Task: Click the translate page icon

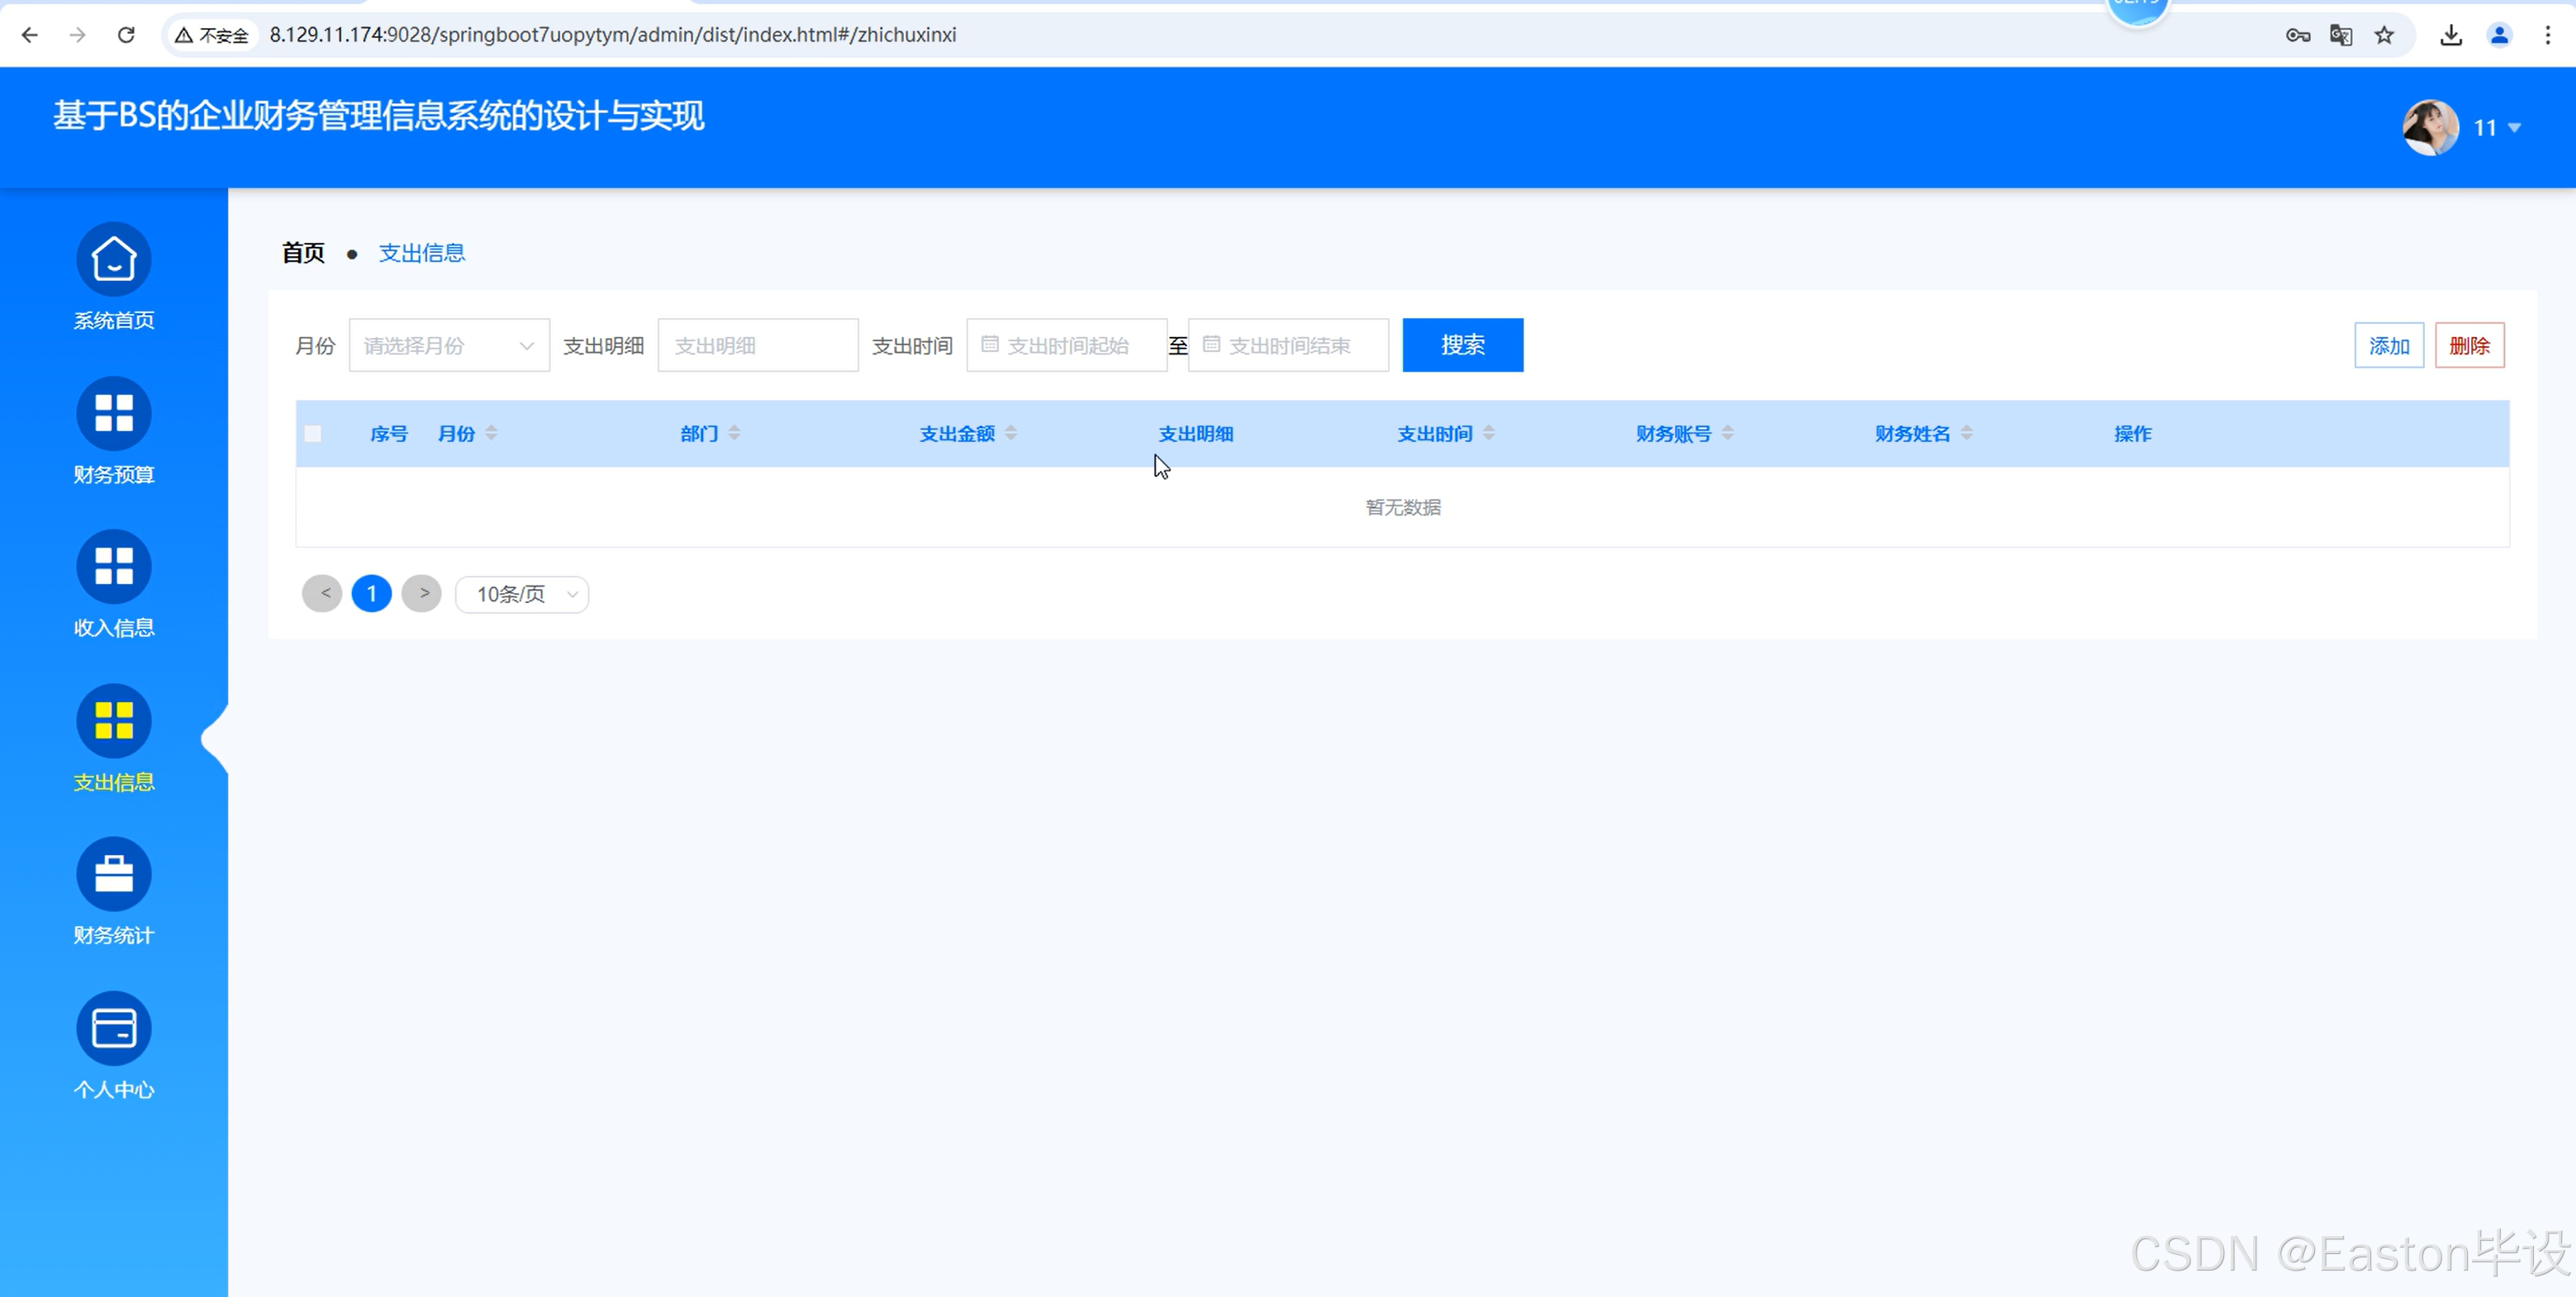Action: pos(2340,35)
